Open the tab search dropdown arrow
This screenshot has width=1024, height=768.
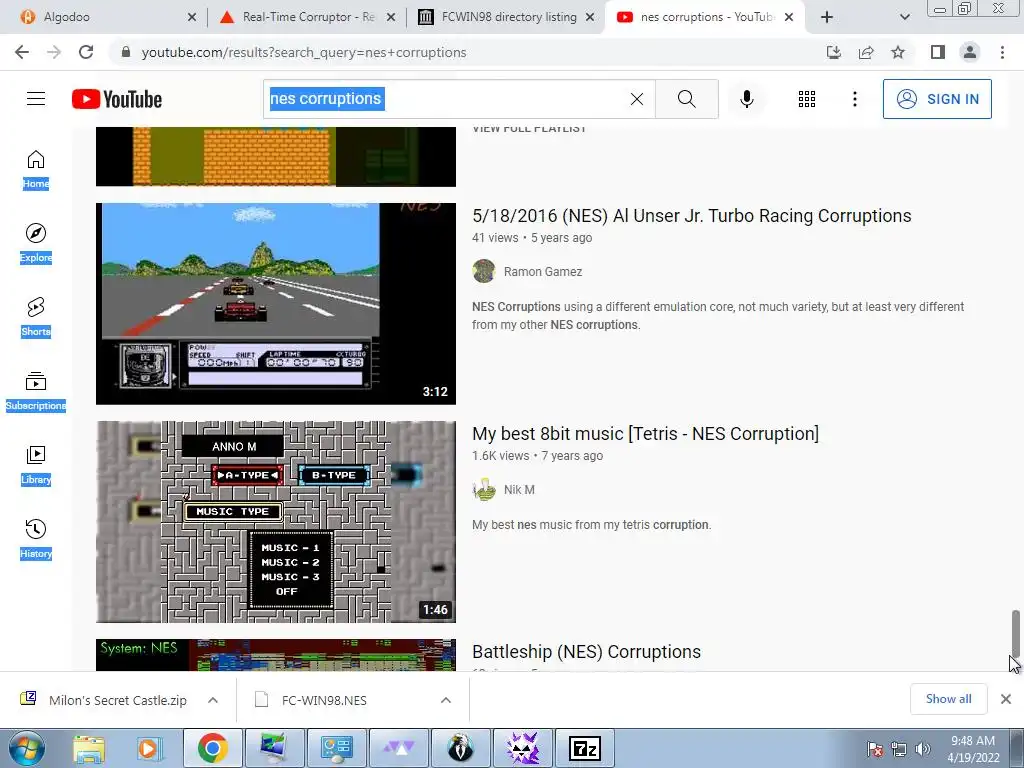pos(904,17)
